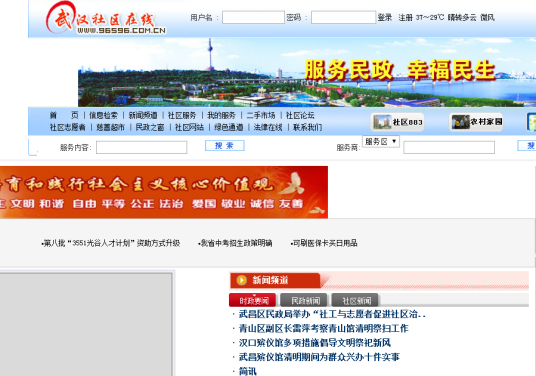The width and height of the screenshot is (536, 376).
Task: Select the 时政要闻 tab
Action: (253, 301)
